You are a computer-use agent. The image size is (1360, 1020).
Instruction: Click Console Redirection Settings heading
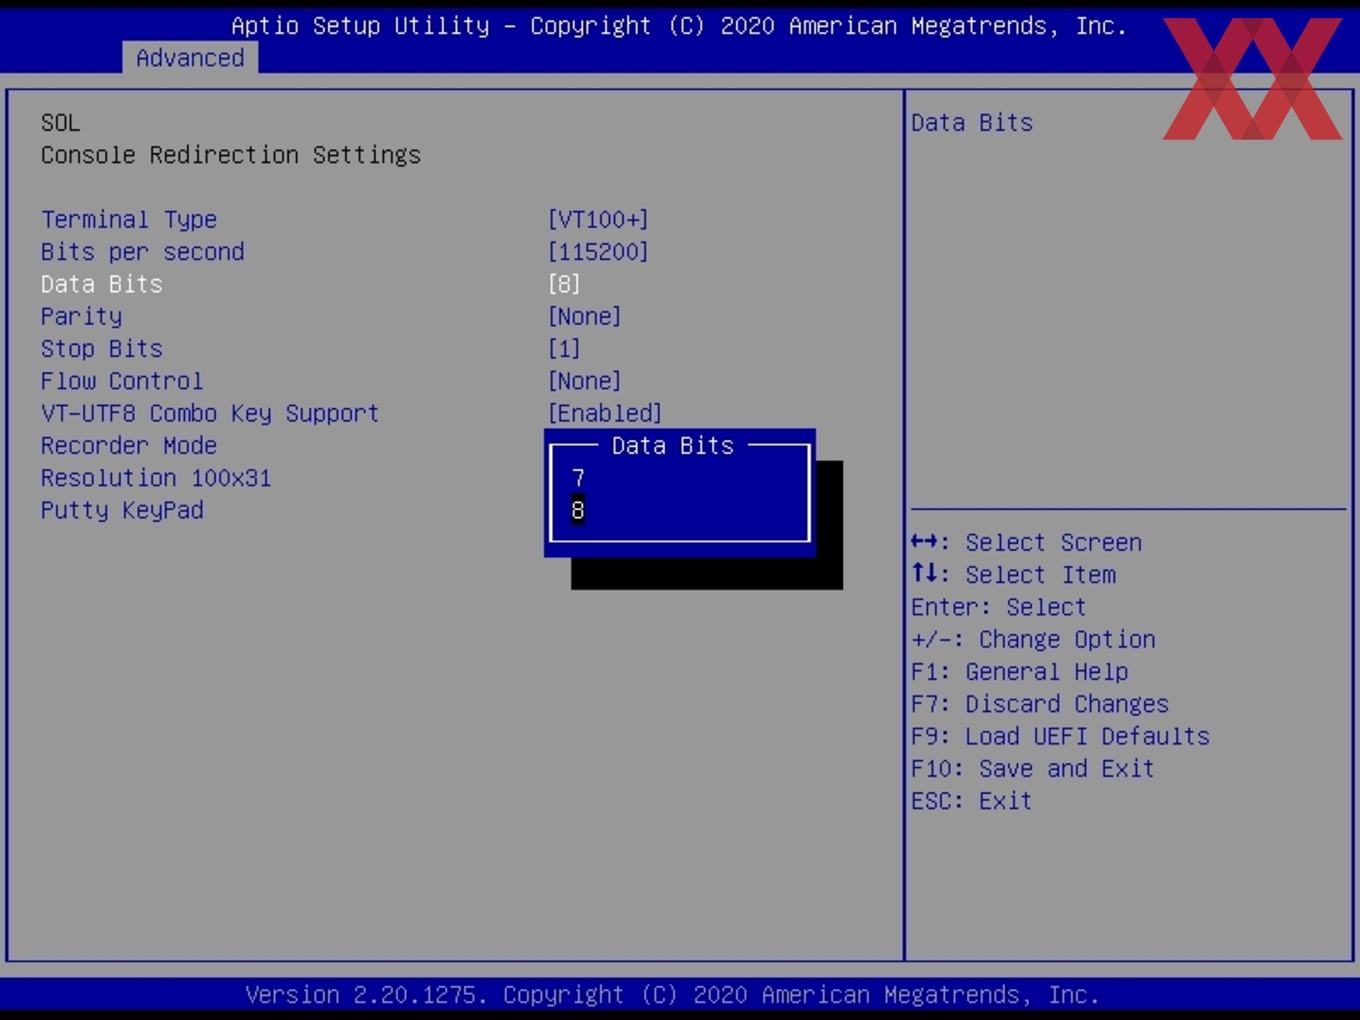(231, 155)
